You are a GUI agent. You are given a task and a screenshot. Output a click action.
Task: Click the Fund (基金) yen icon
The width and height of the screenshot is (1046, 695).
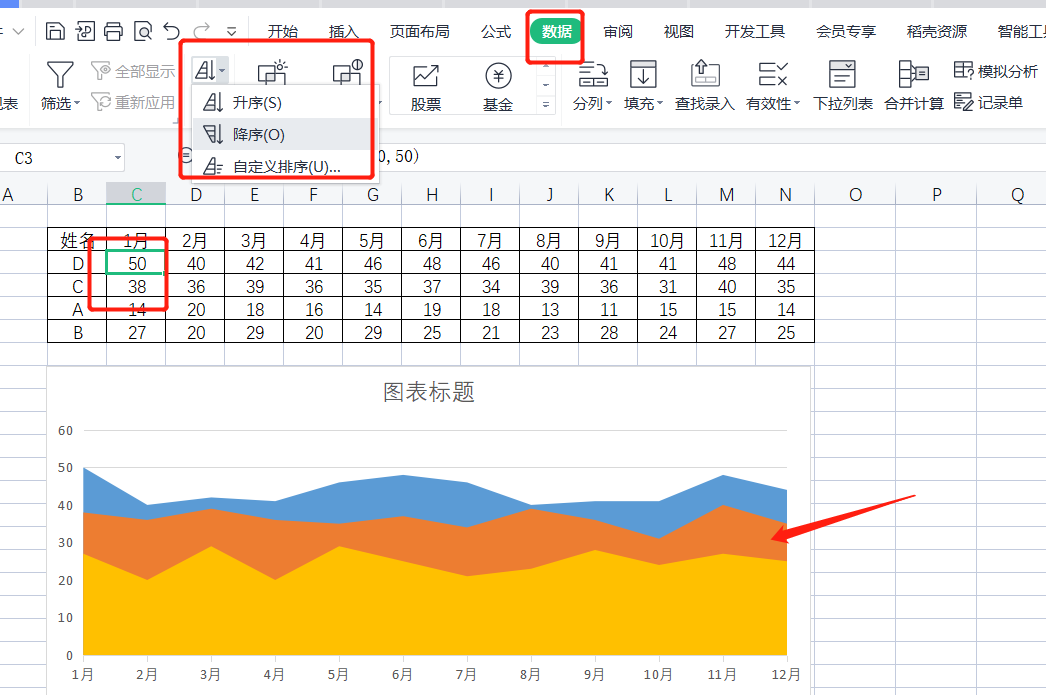(497, 76)
